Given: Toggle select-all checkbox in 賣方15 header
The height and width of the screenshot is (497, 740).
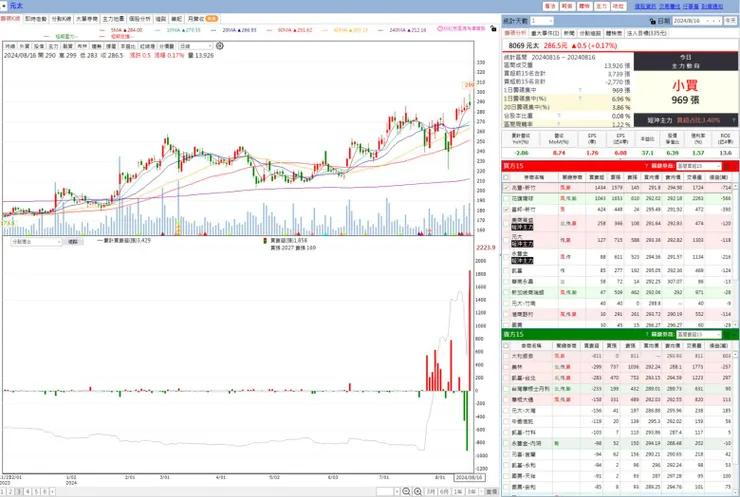Looking at the screenshot, I should [x=506, y=346].
